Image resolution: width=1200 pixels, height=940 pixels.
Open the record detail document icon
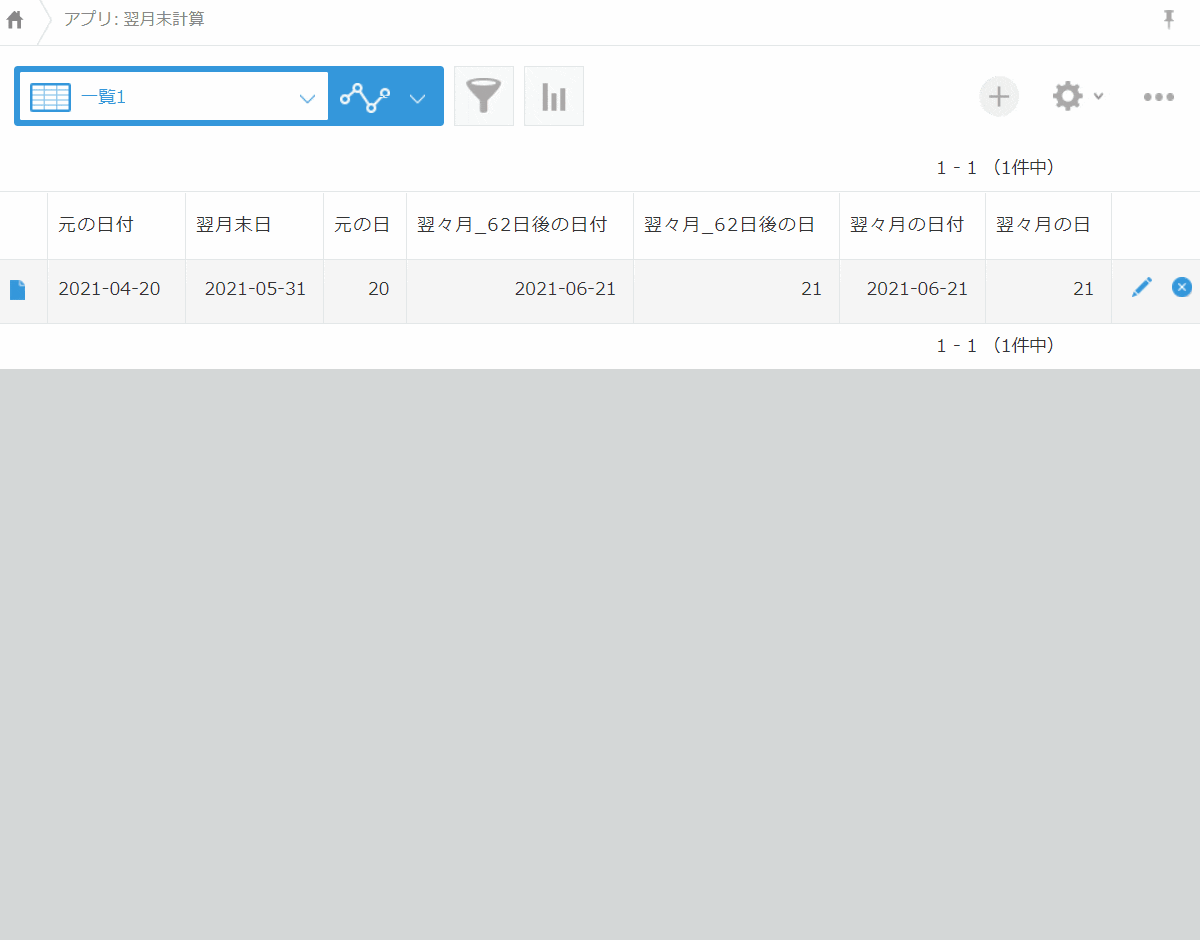pos(17,289)
